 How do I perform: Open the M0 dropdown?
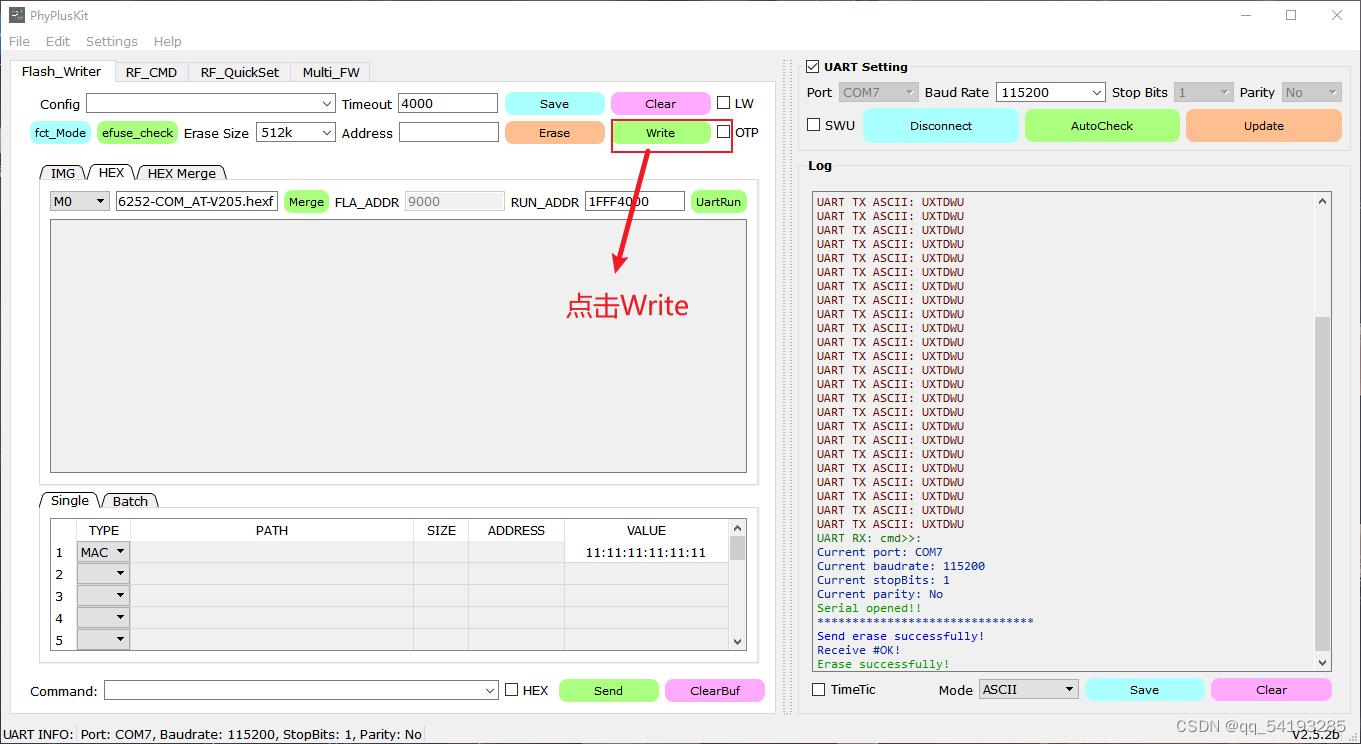pyautogui.click(x=80, y=202)
